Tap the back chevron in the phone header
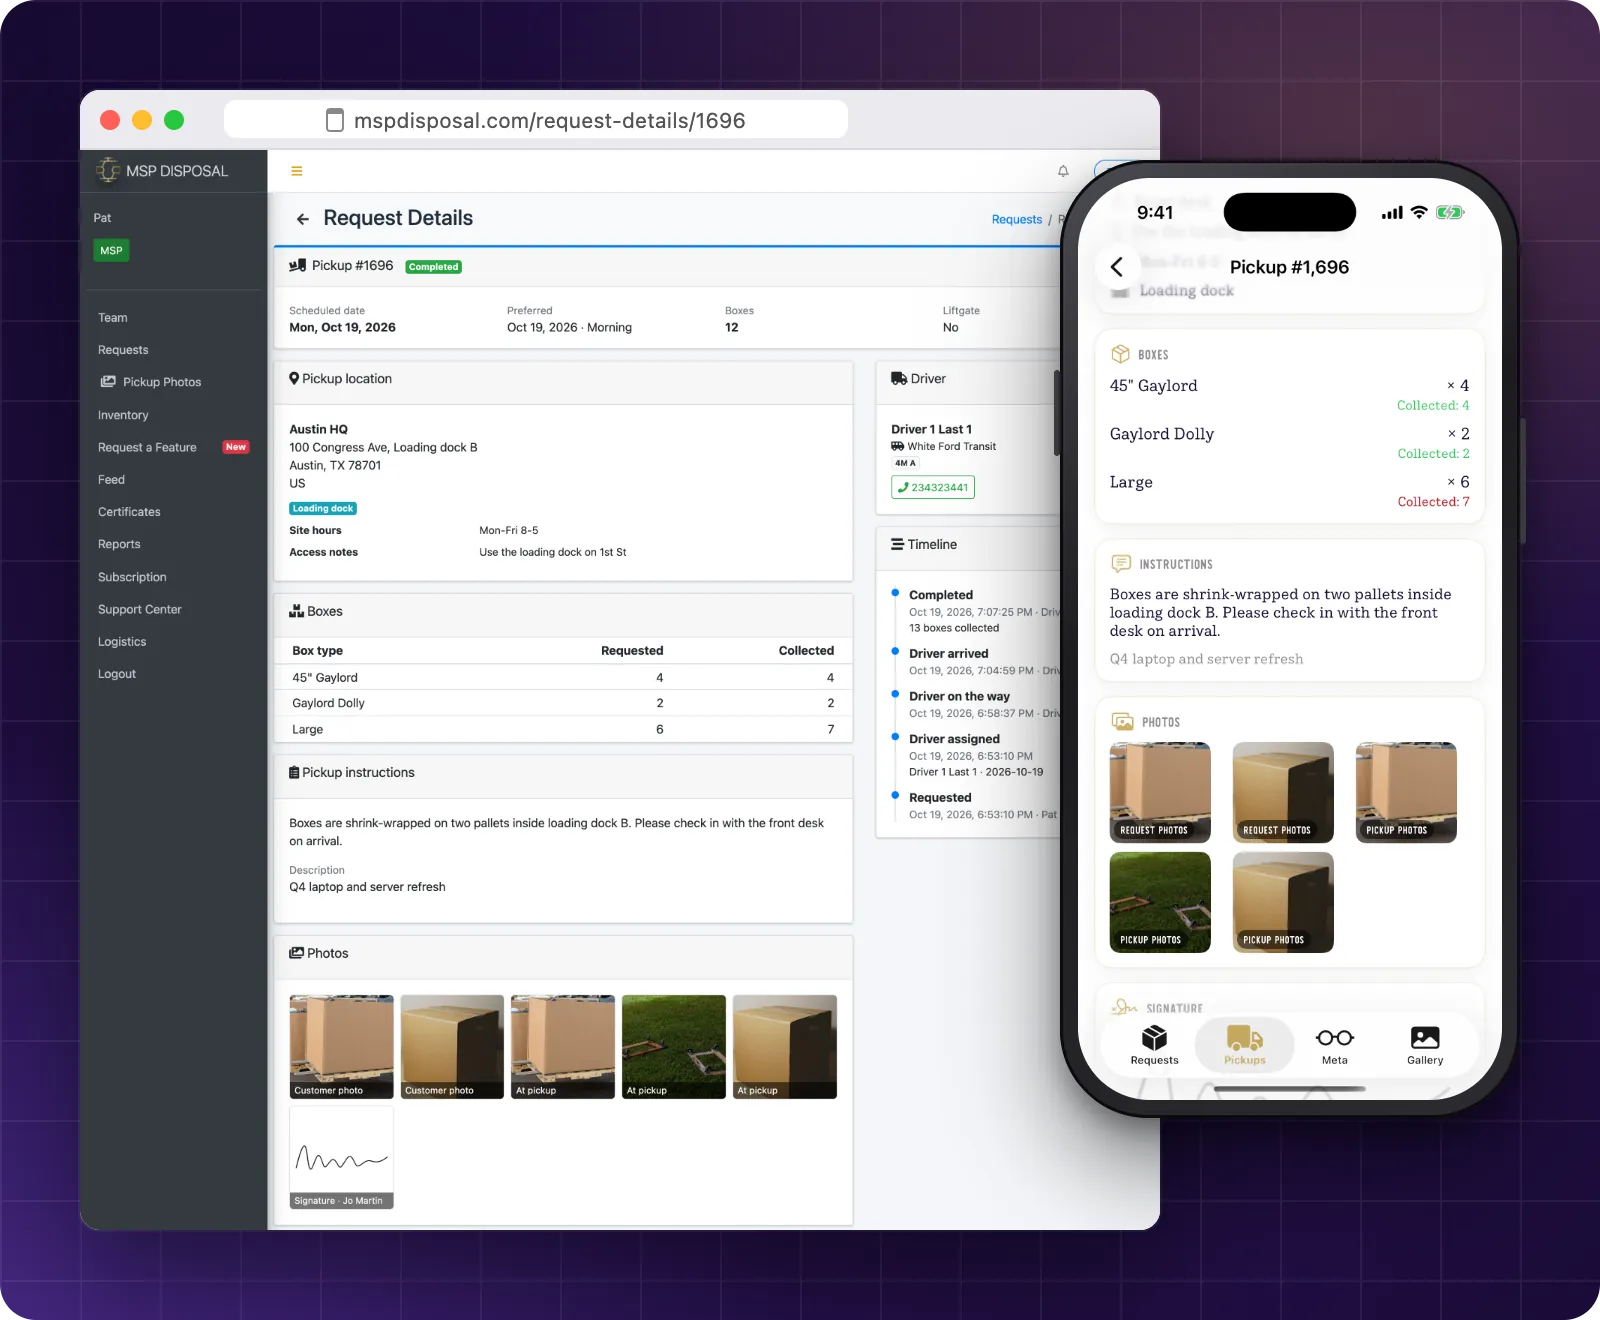Screen dimensions: 1600x1320 coord(1117,267)
